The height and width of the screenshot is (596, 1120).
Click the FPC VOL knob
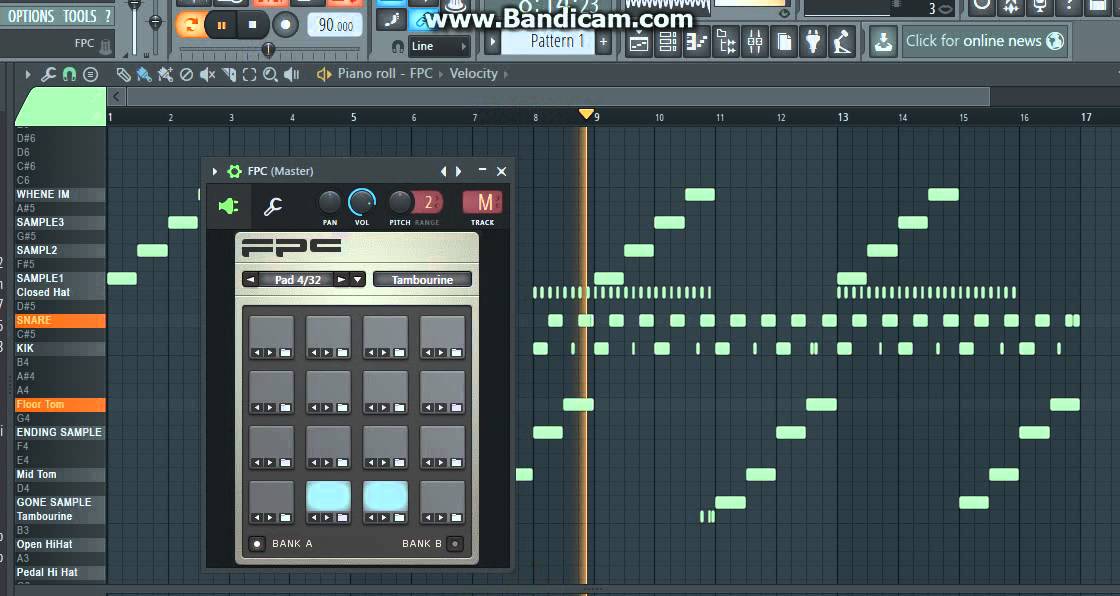(362, 204)
